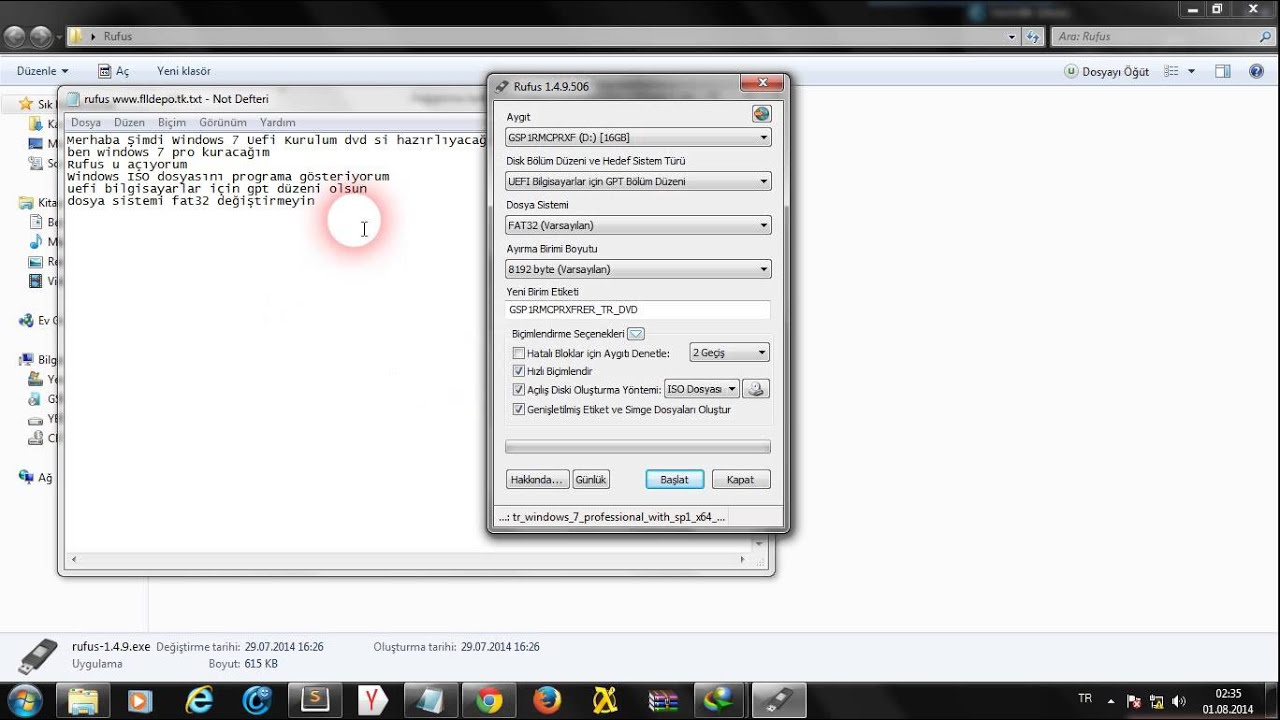Click folder icon in Explorer address bar
Image resolution: width=1280 pixels, height=720 pixels.
click(x=76, y=36)
